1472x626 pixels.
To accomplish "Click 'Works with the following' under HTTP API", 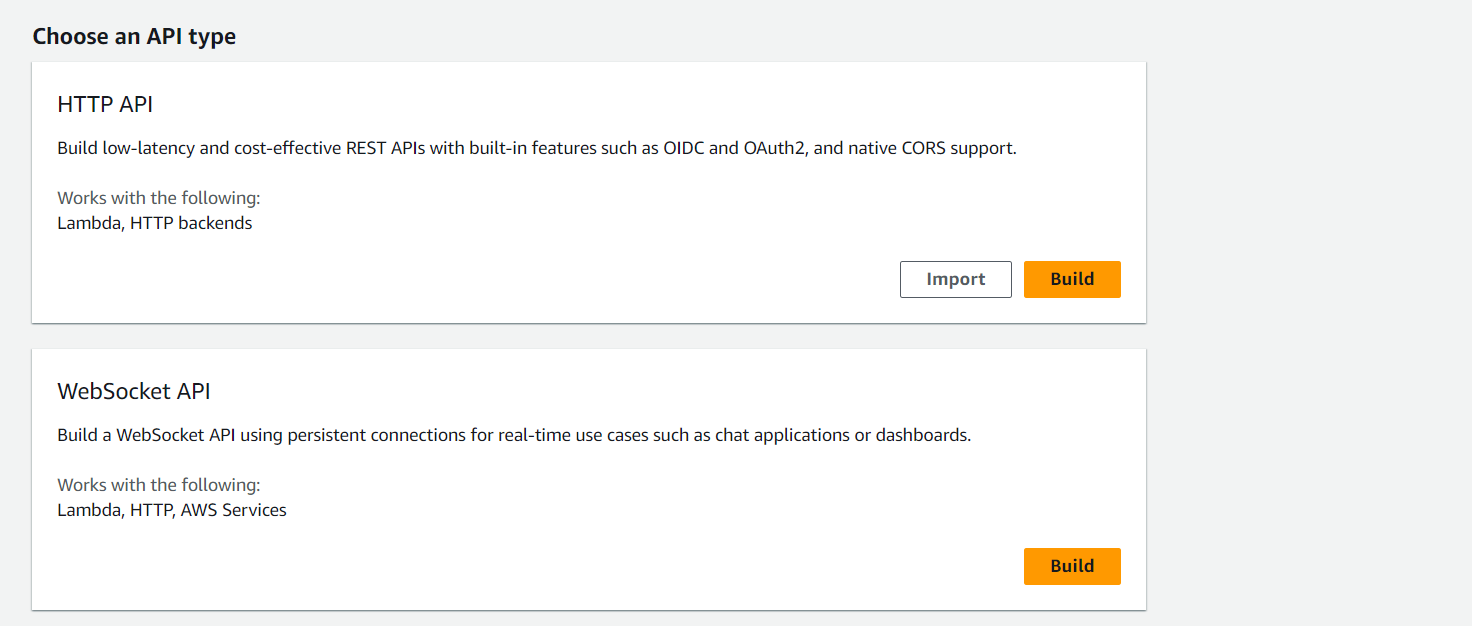I will click(159, 198).
